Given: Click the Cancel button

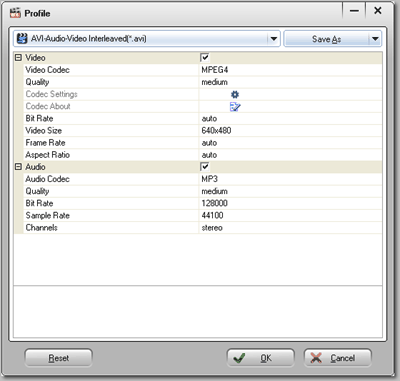Looking at the screenshot, I should click(338, 358).
